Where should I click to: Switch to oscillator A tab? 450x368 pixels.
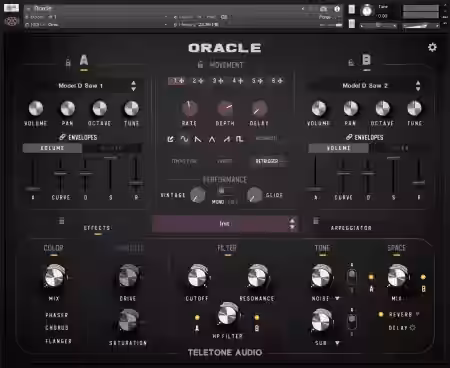[84, 60]
